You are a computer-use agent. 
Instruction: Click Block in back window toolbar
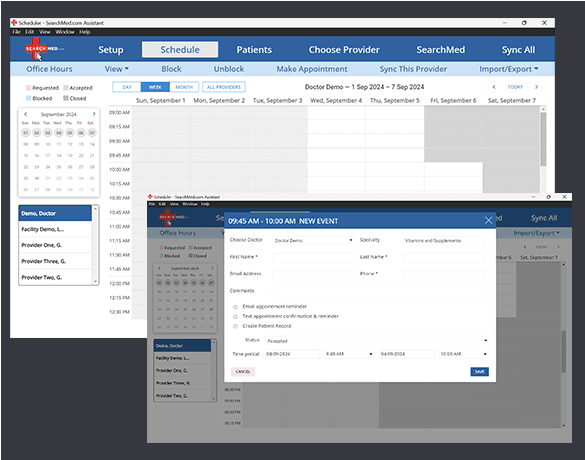pyautogui.click(x=172, y=69)
